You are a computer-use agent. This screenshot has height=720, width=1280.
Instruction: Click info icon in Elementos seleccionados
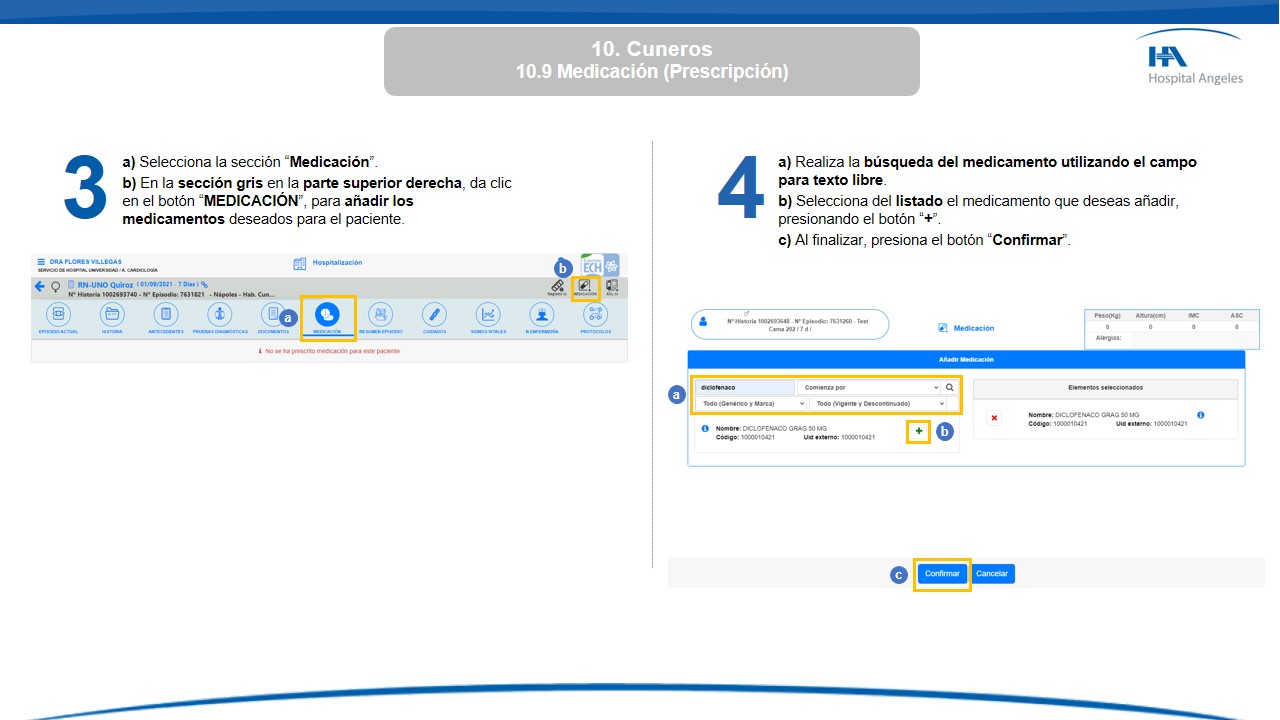coord(1200,415)
